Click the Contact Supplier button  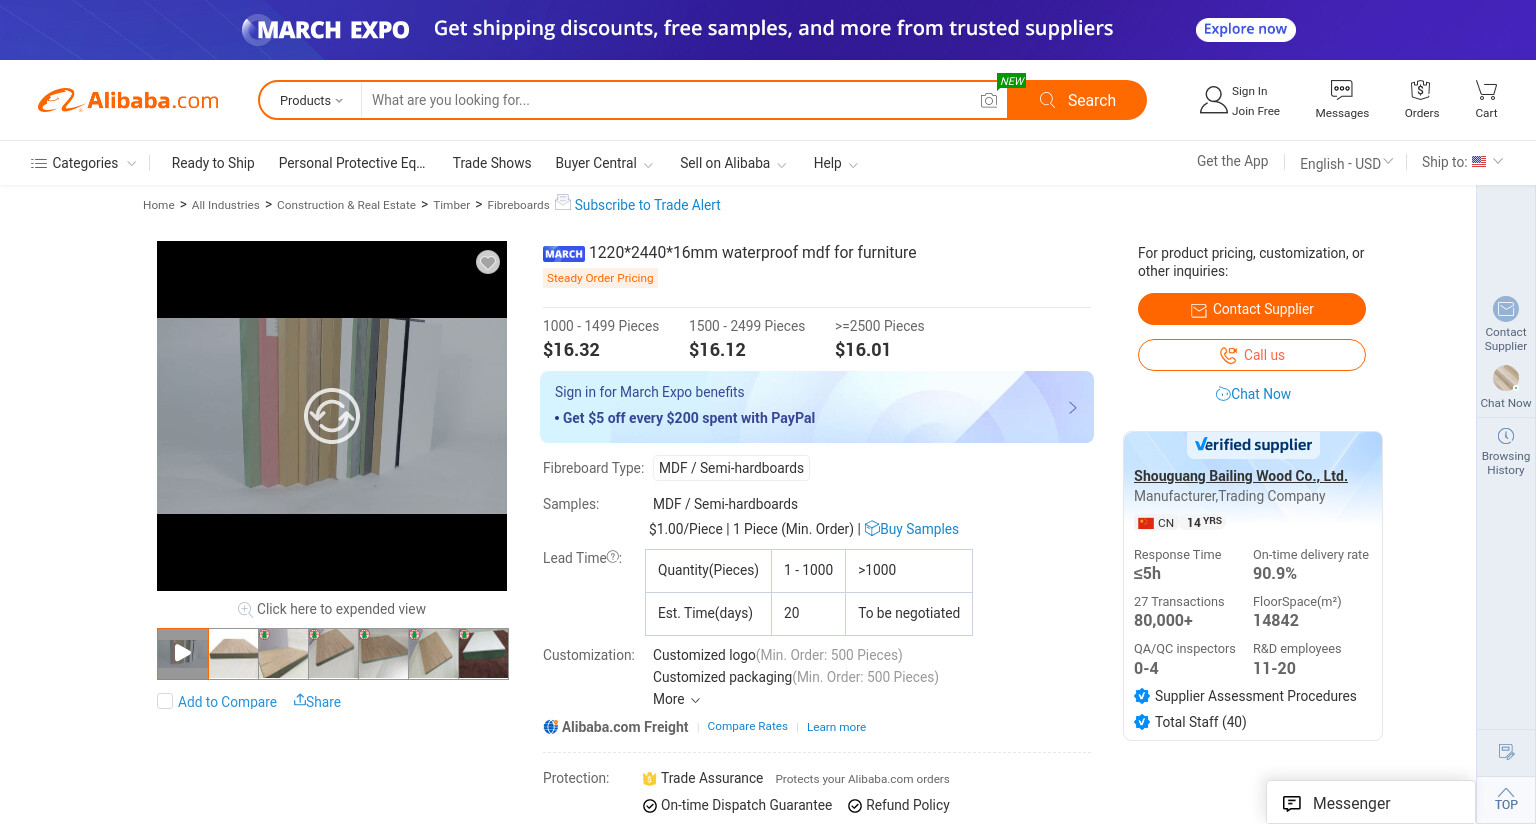pyautogui.click(x=1252, y=309)
